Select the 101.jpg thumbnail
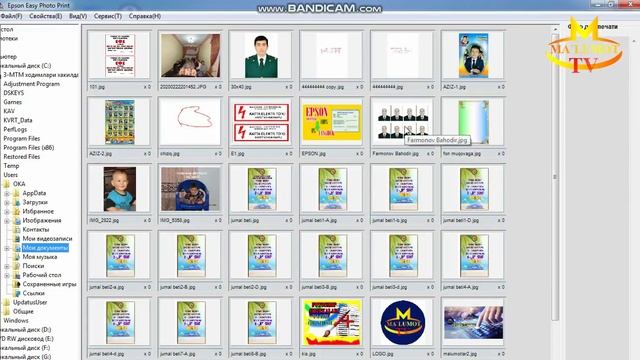This screenshot has height=360, width=640. pos(120,56)
